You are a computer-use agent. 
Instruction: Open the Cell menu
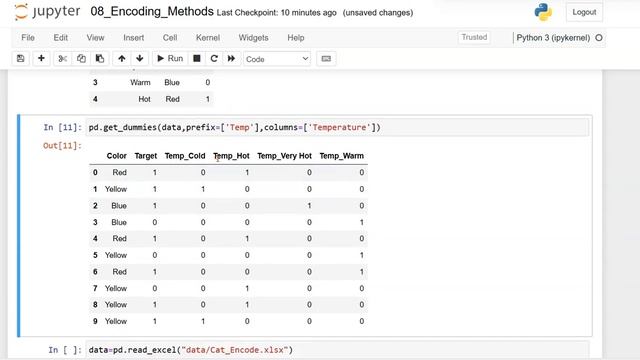pyautogui.click(x=170, y=38)
